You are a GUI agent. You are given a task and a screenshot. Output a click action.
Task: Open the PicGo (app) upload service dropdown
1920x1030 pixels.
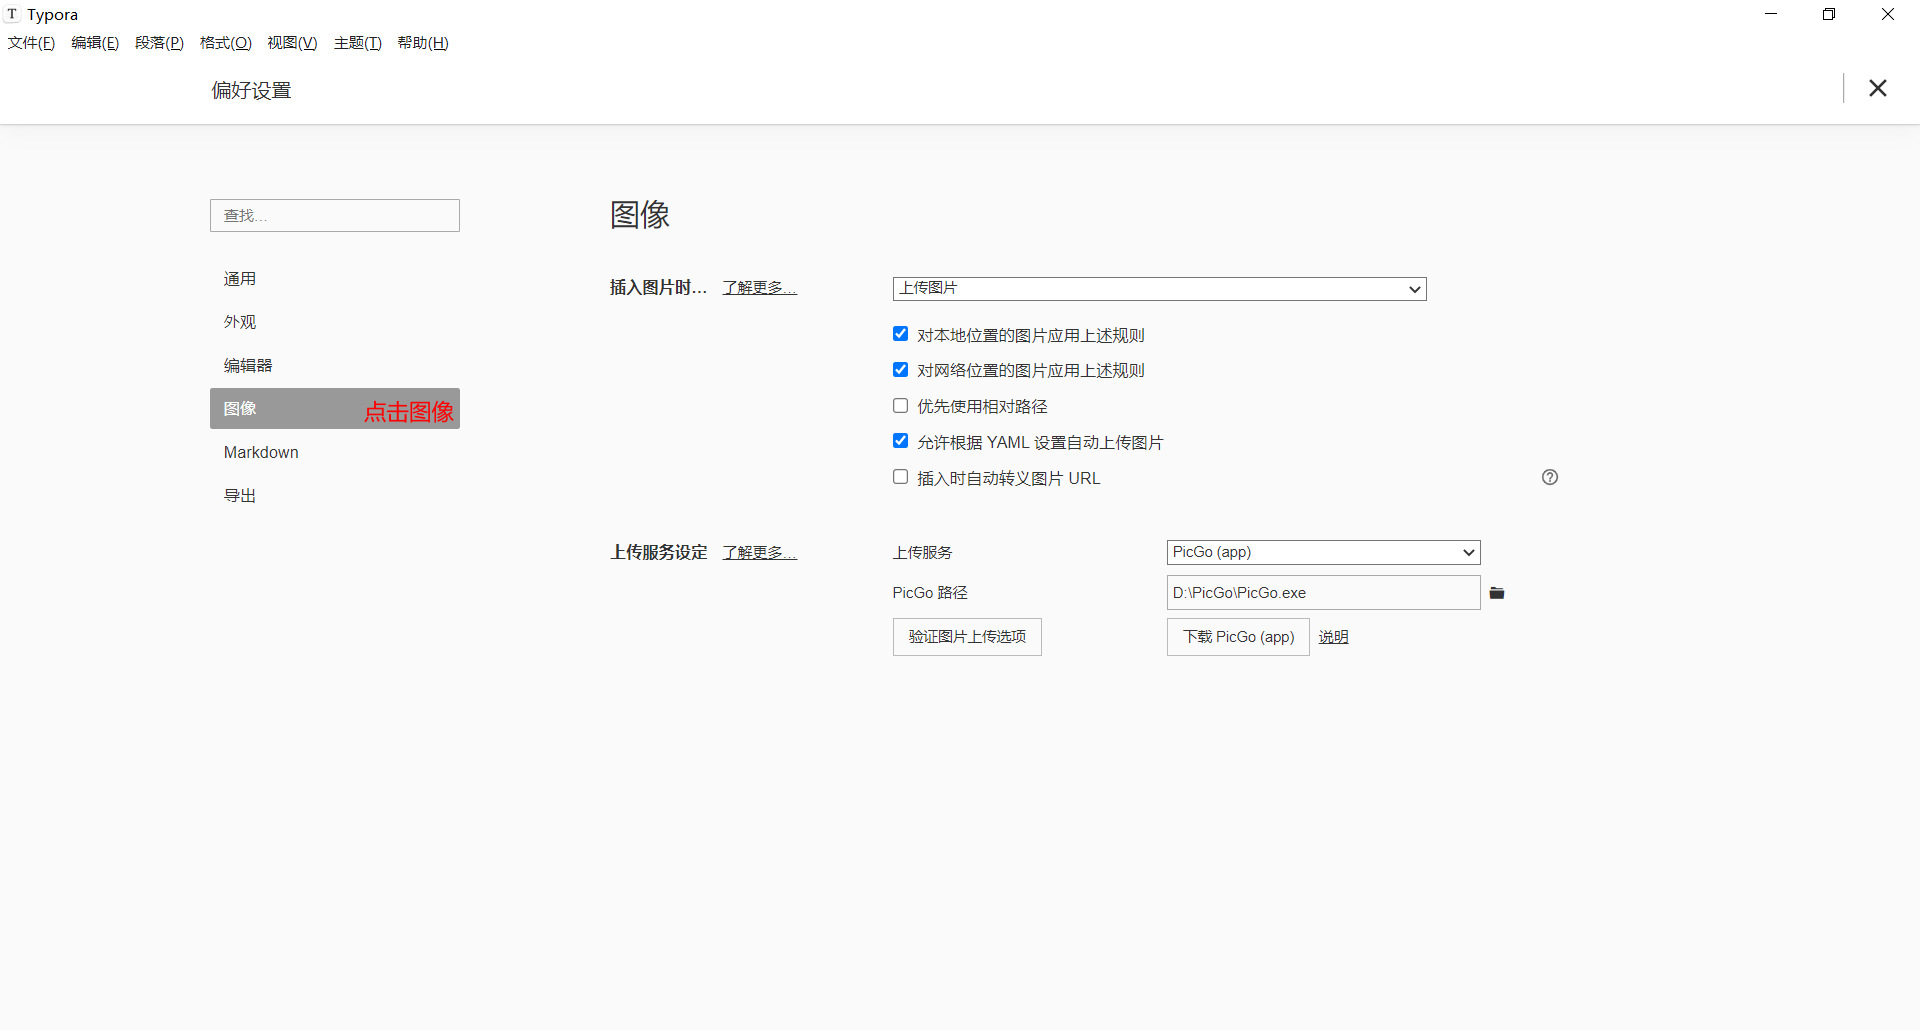(1323, 552)
